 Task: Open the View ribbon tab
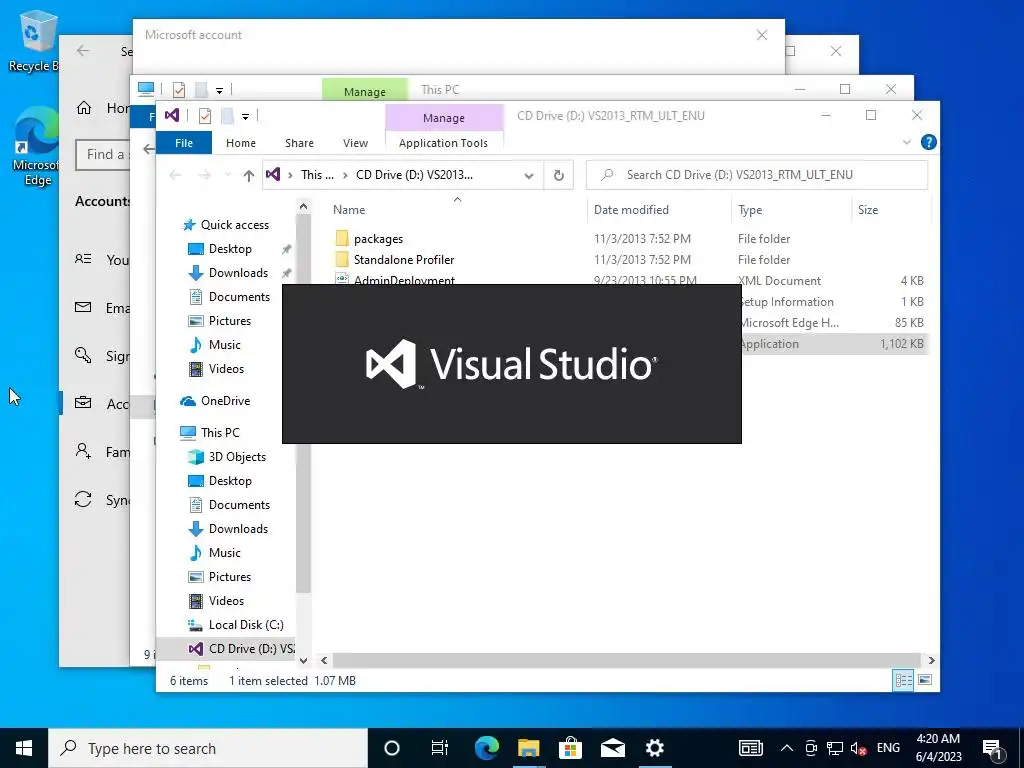point(355,143)
